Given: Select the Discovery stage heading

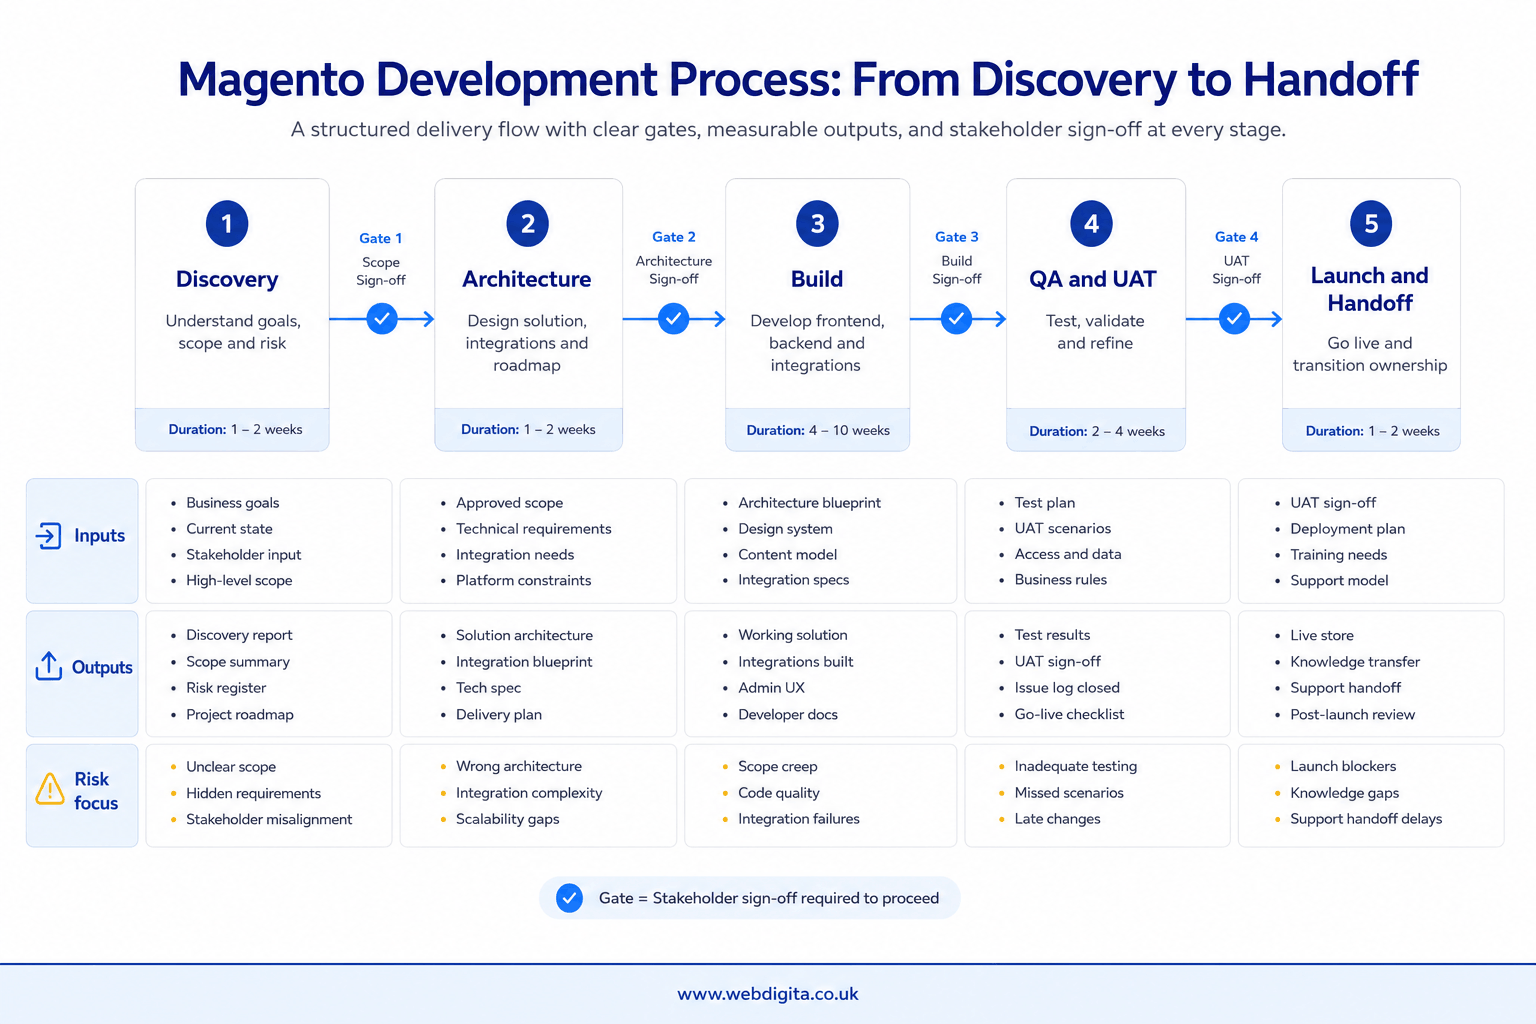Looking at the screenshot, I should pyautogui.click(x=227, y=279).
